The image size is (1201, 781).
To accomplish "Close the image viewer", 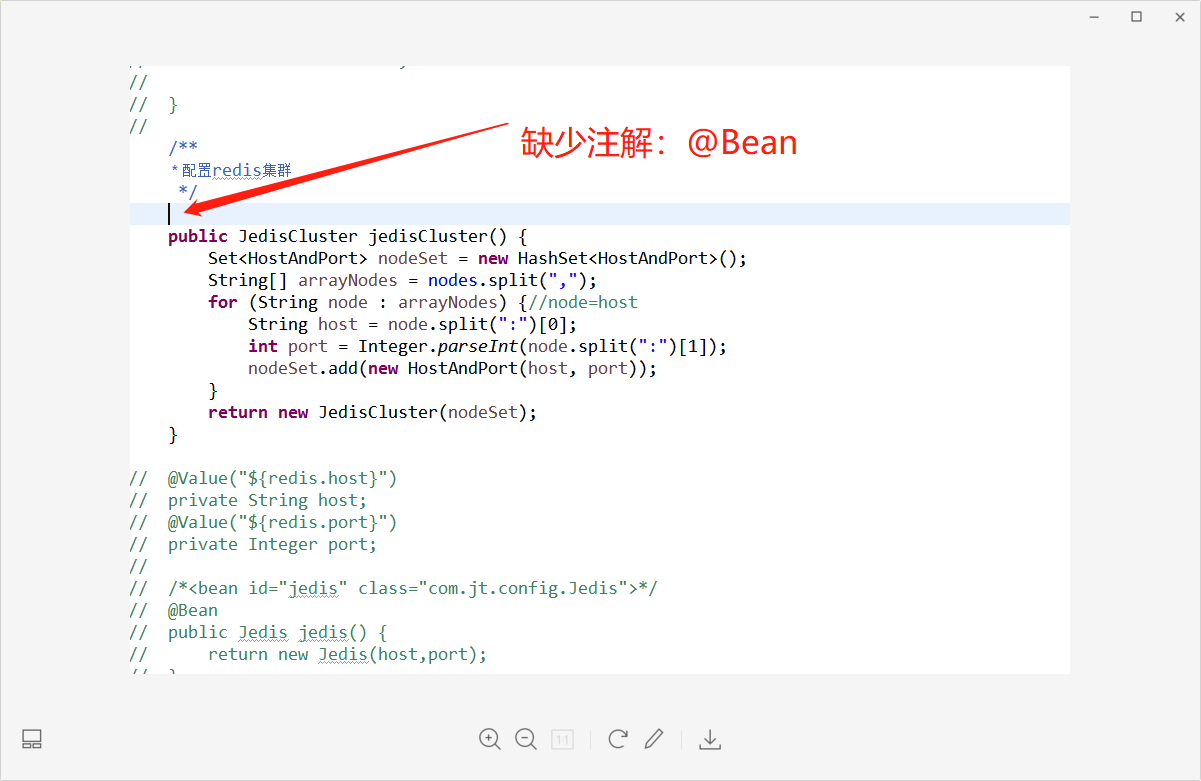I will click(x=1179, y=16).
